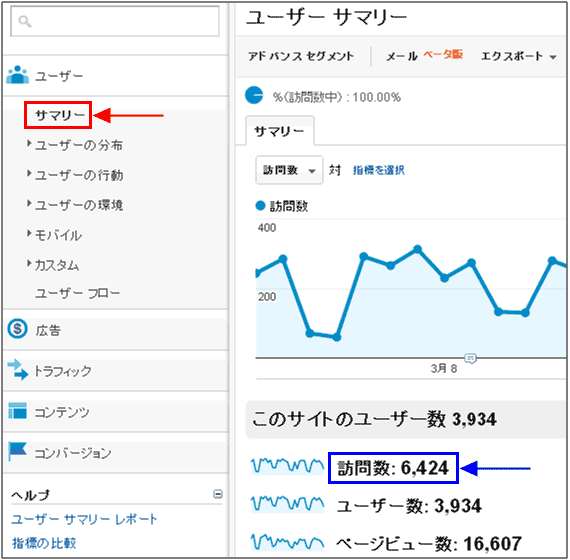Click the ページビュー数: 16,607 metric
The width and height of the screenshot is (570, 560).
(429, 544)
